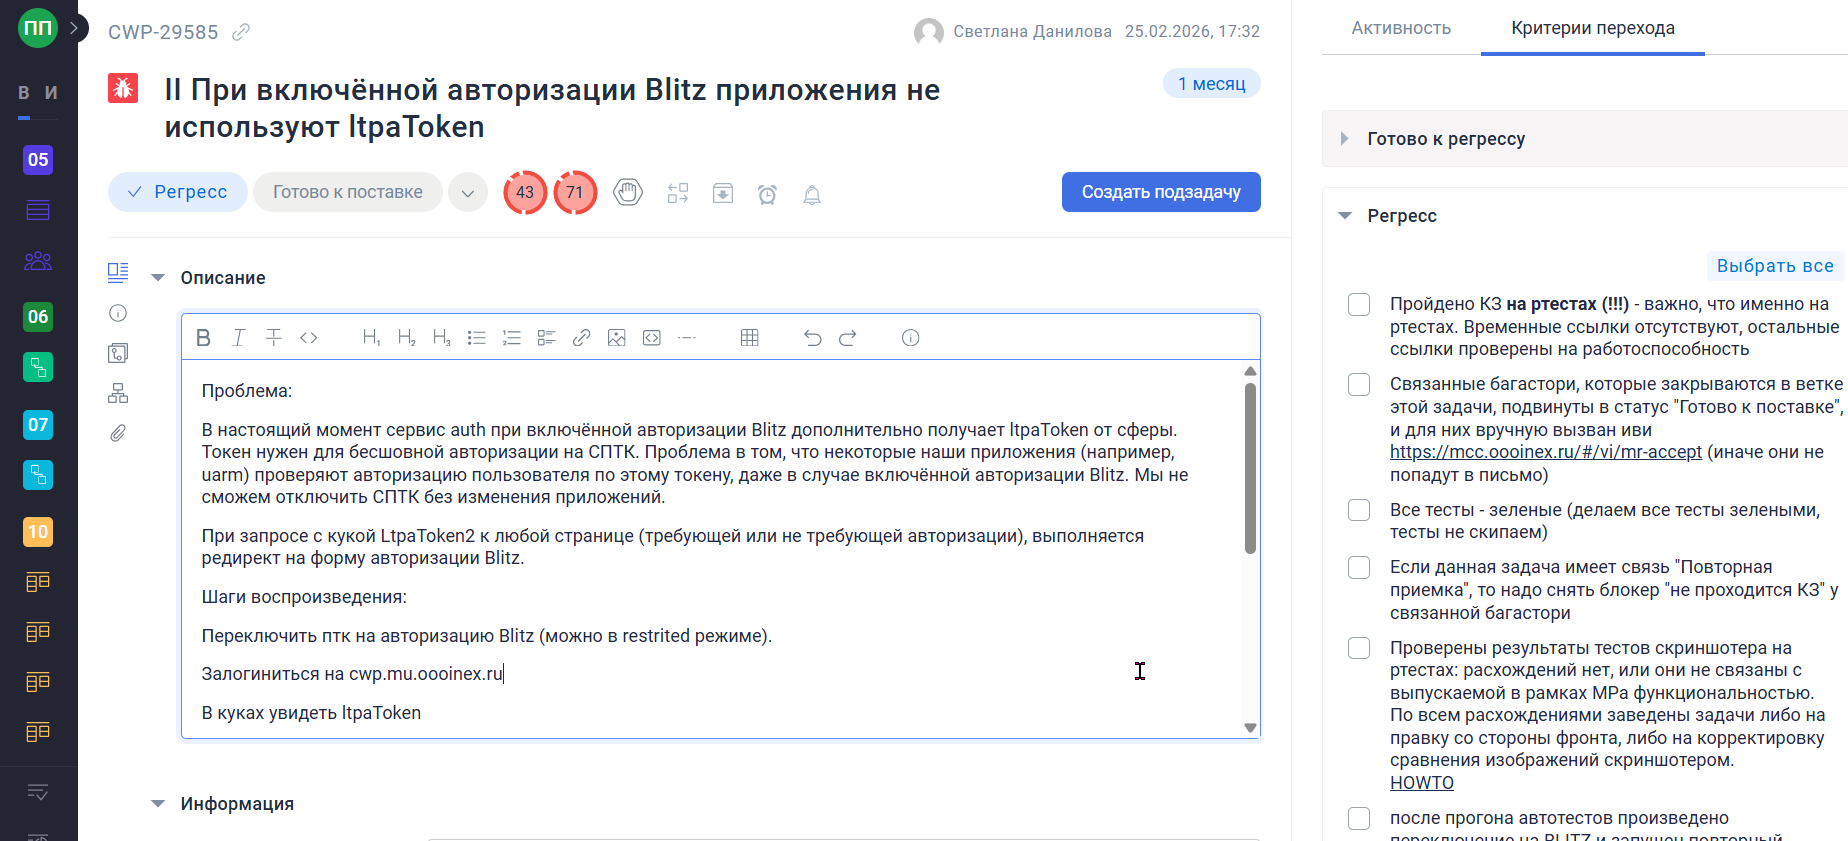Insert inline code formatting
Screen dimensions: 1848x841
click(x=309, y=338)
